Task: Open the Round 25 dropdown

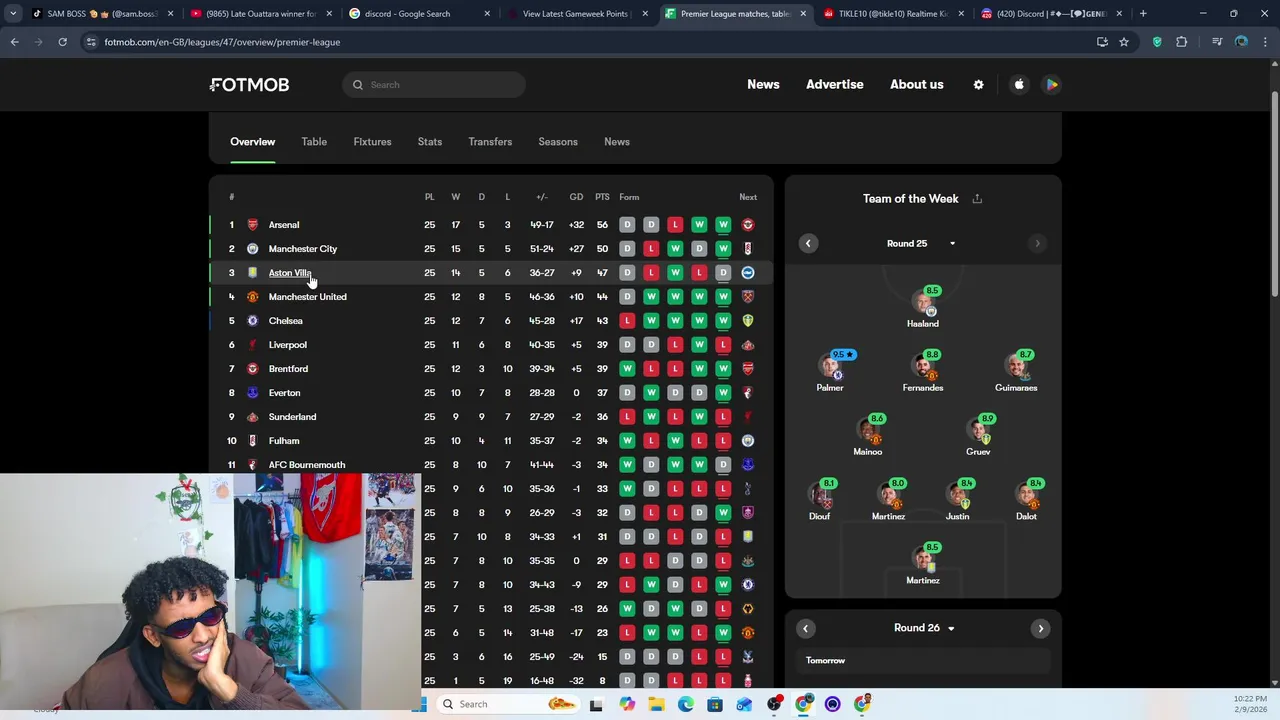Action: point(921,244)
